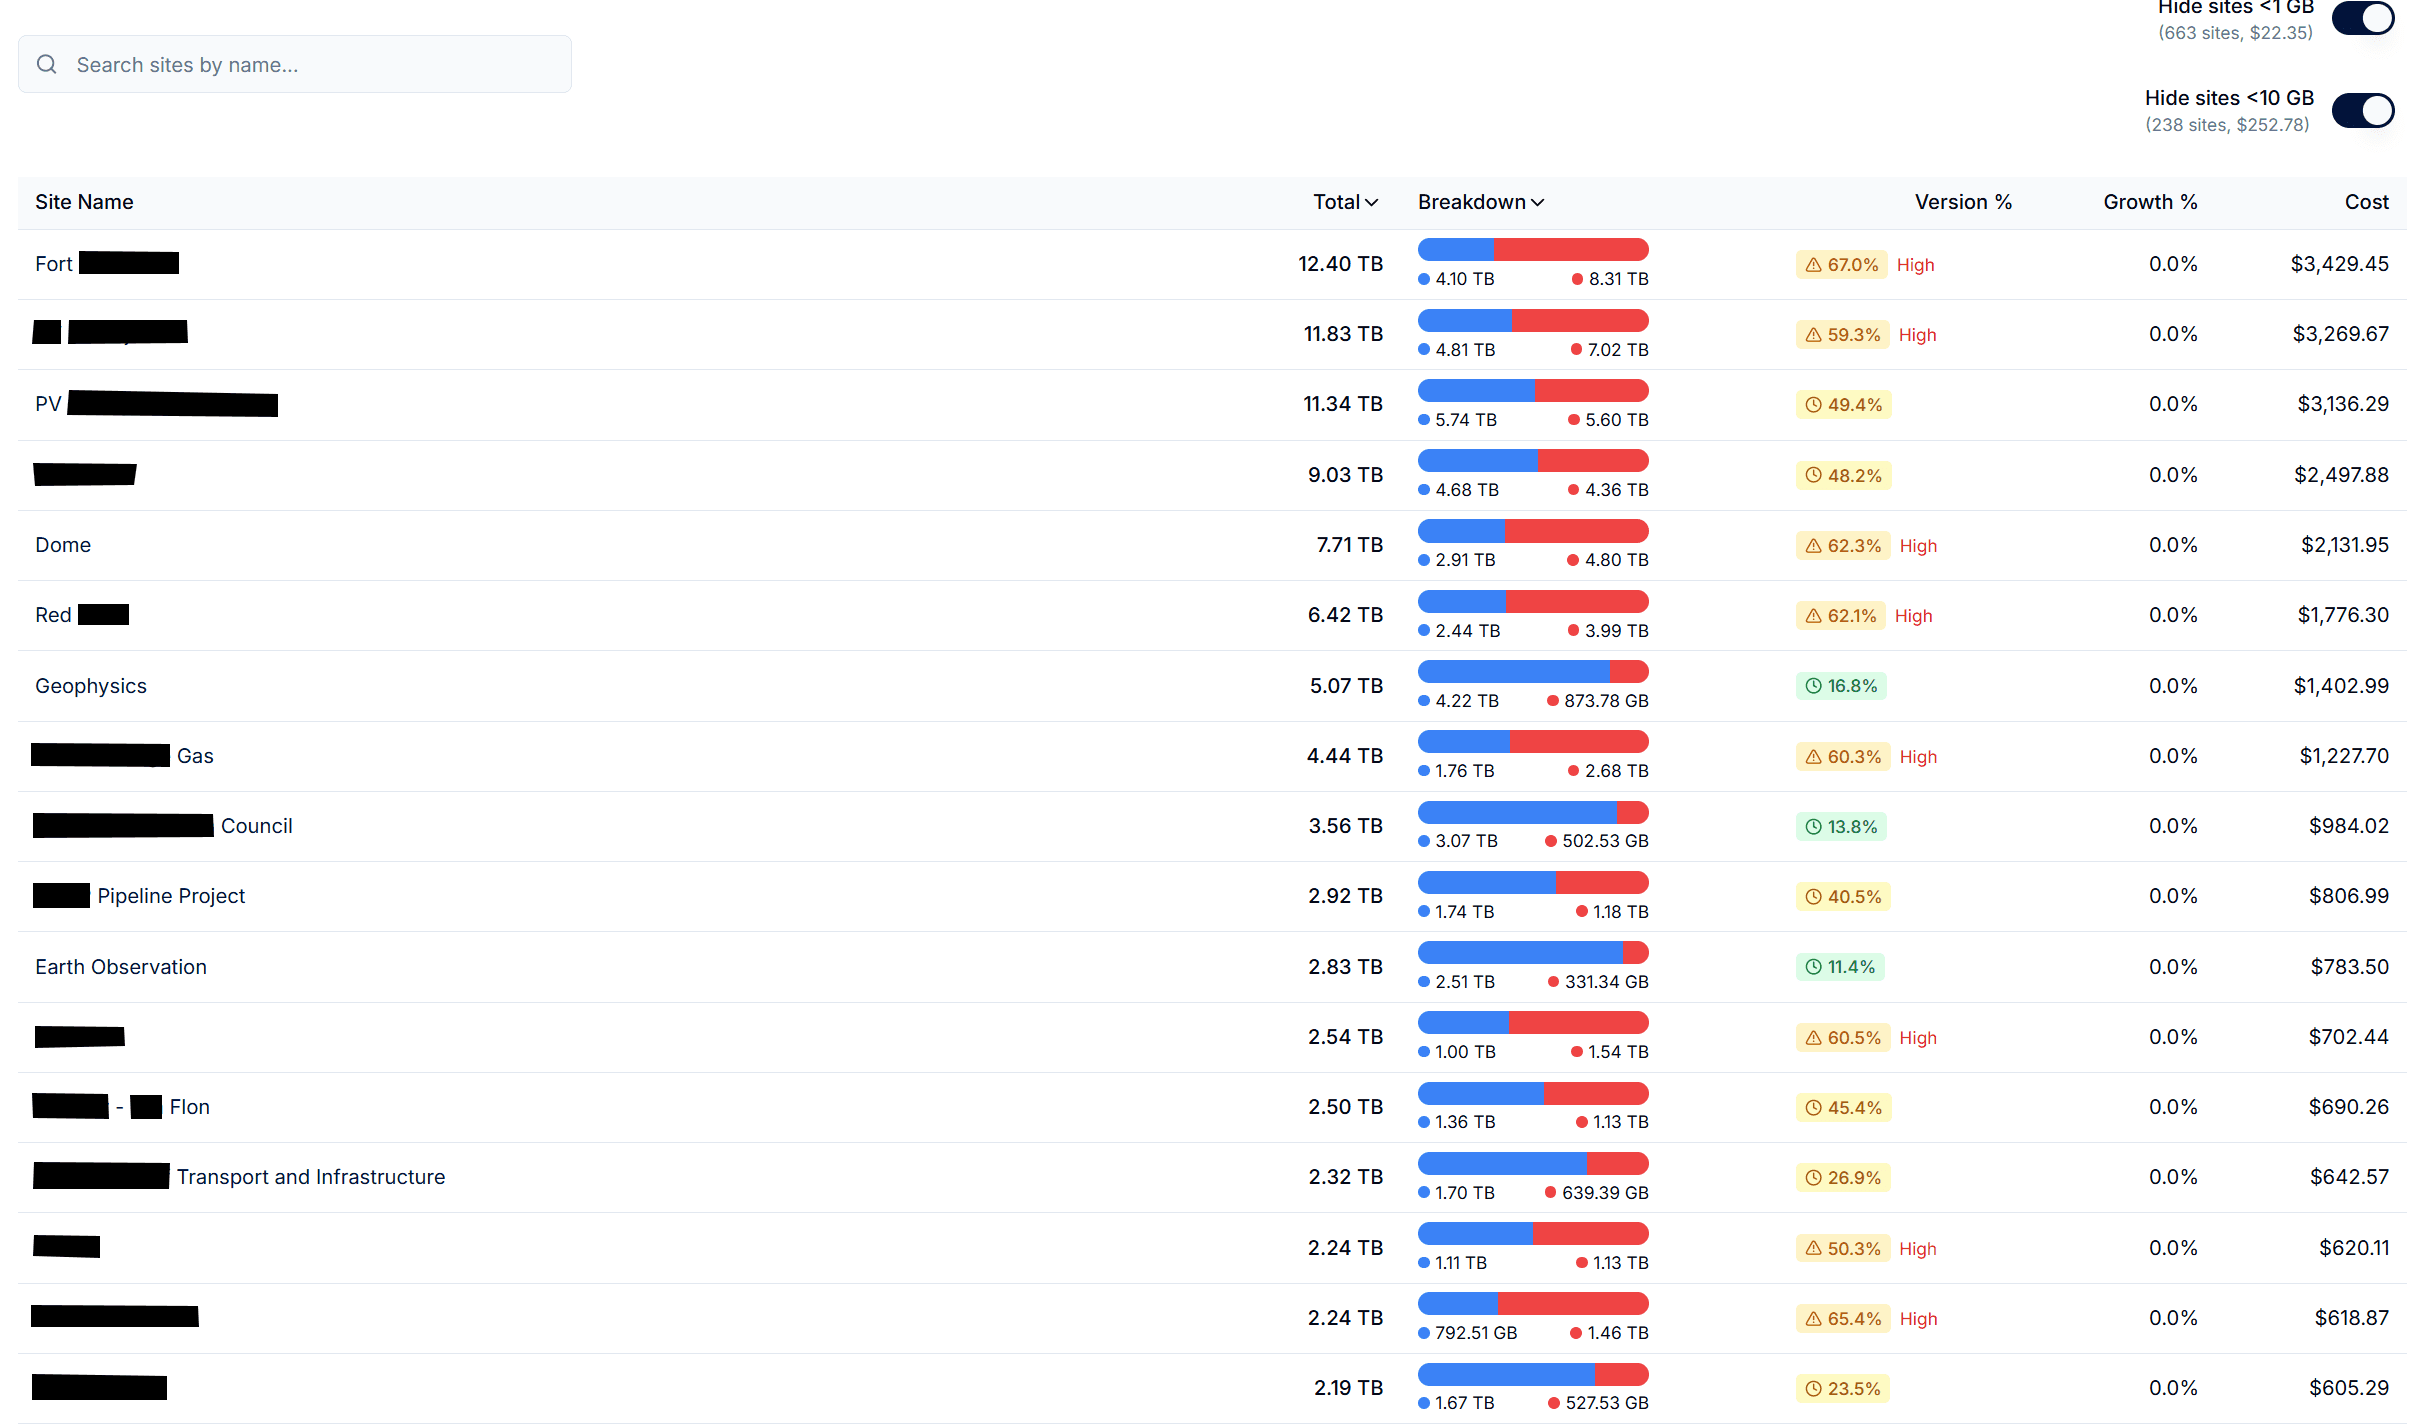Viewport: 2423px width, 1424px height.
Task: Disable the Hide sites <1 GB toggle
Action: (2363, 17)
